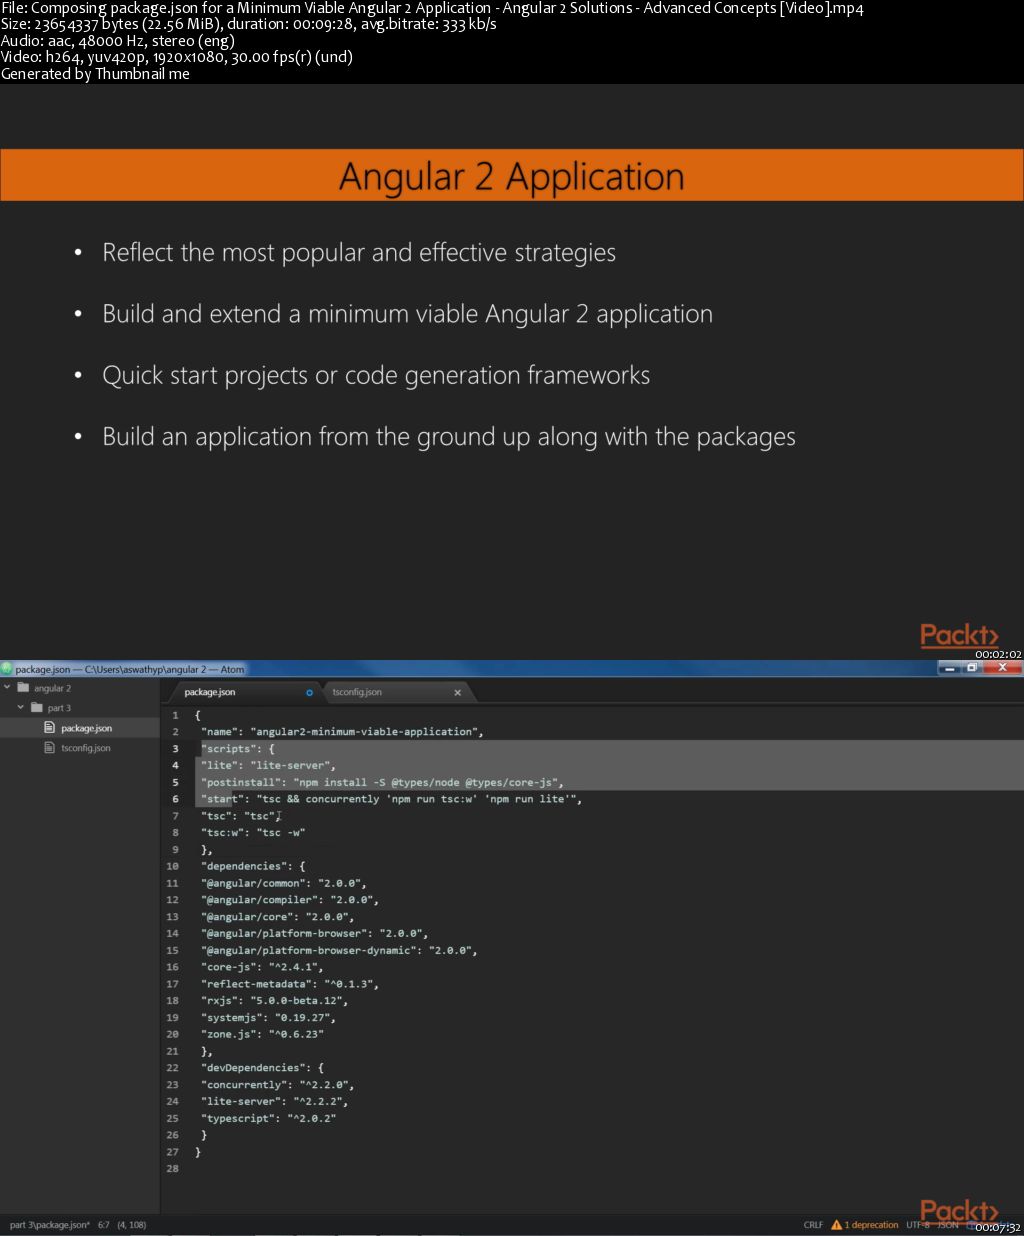Select the part 3 folder label
The image size is (1024, 1236).
tap(59, 708)
